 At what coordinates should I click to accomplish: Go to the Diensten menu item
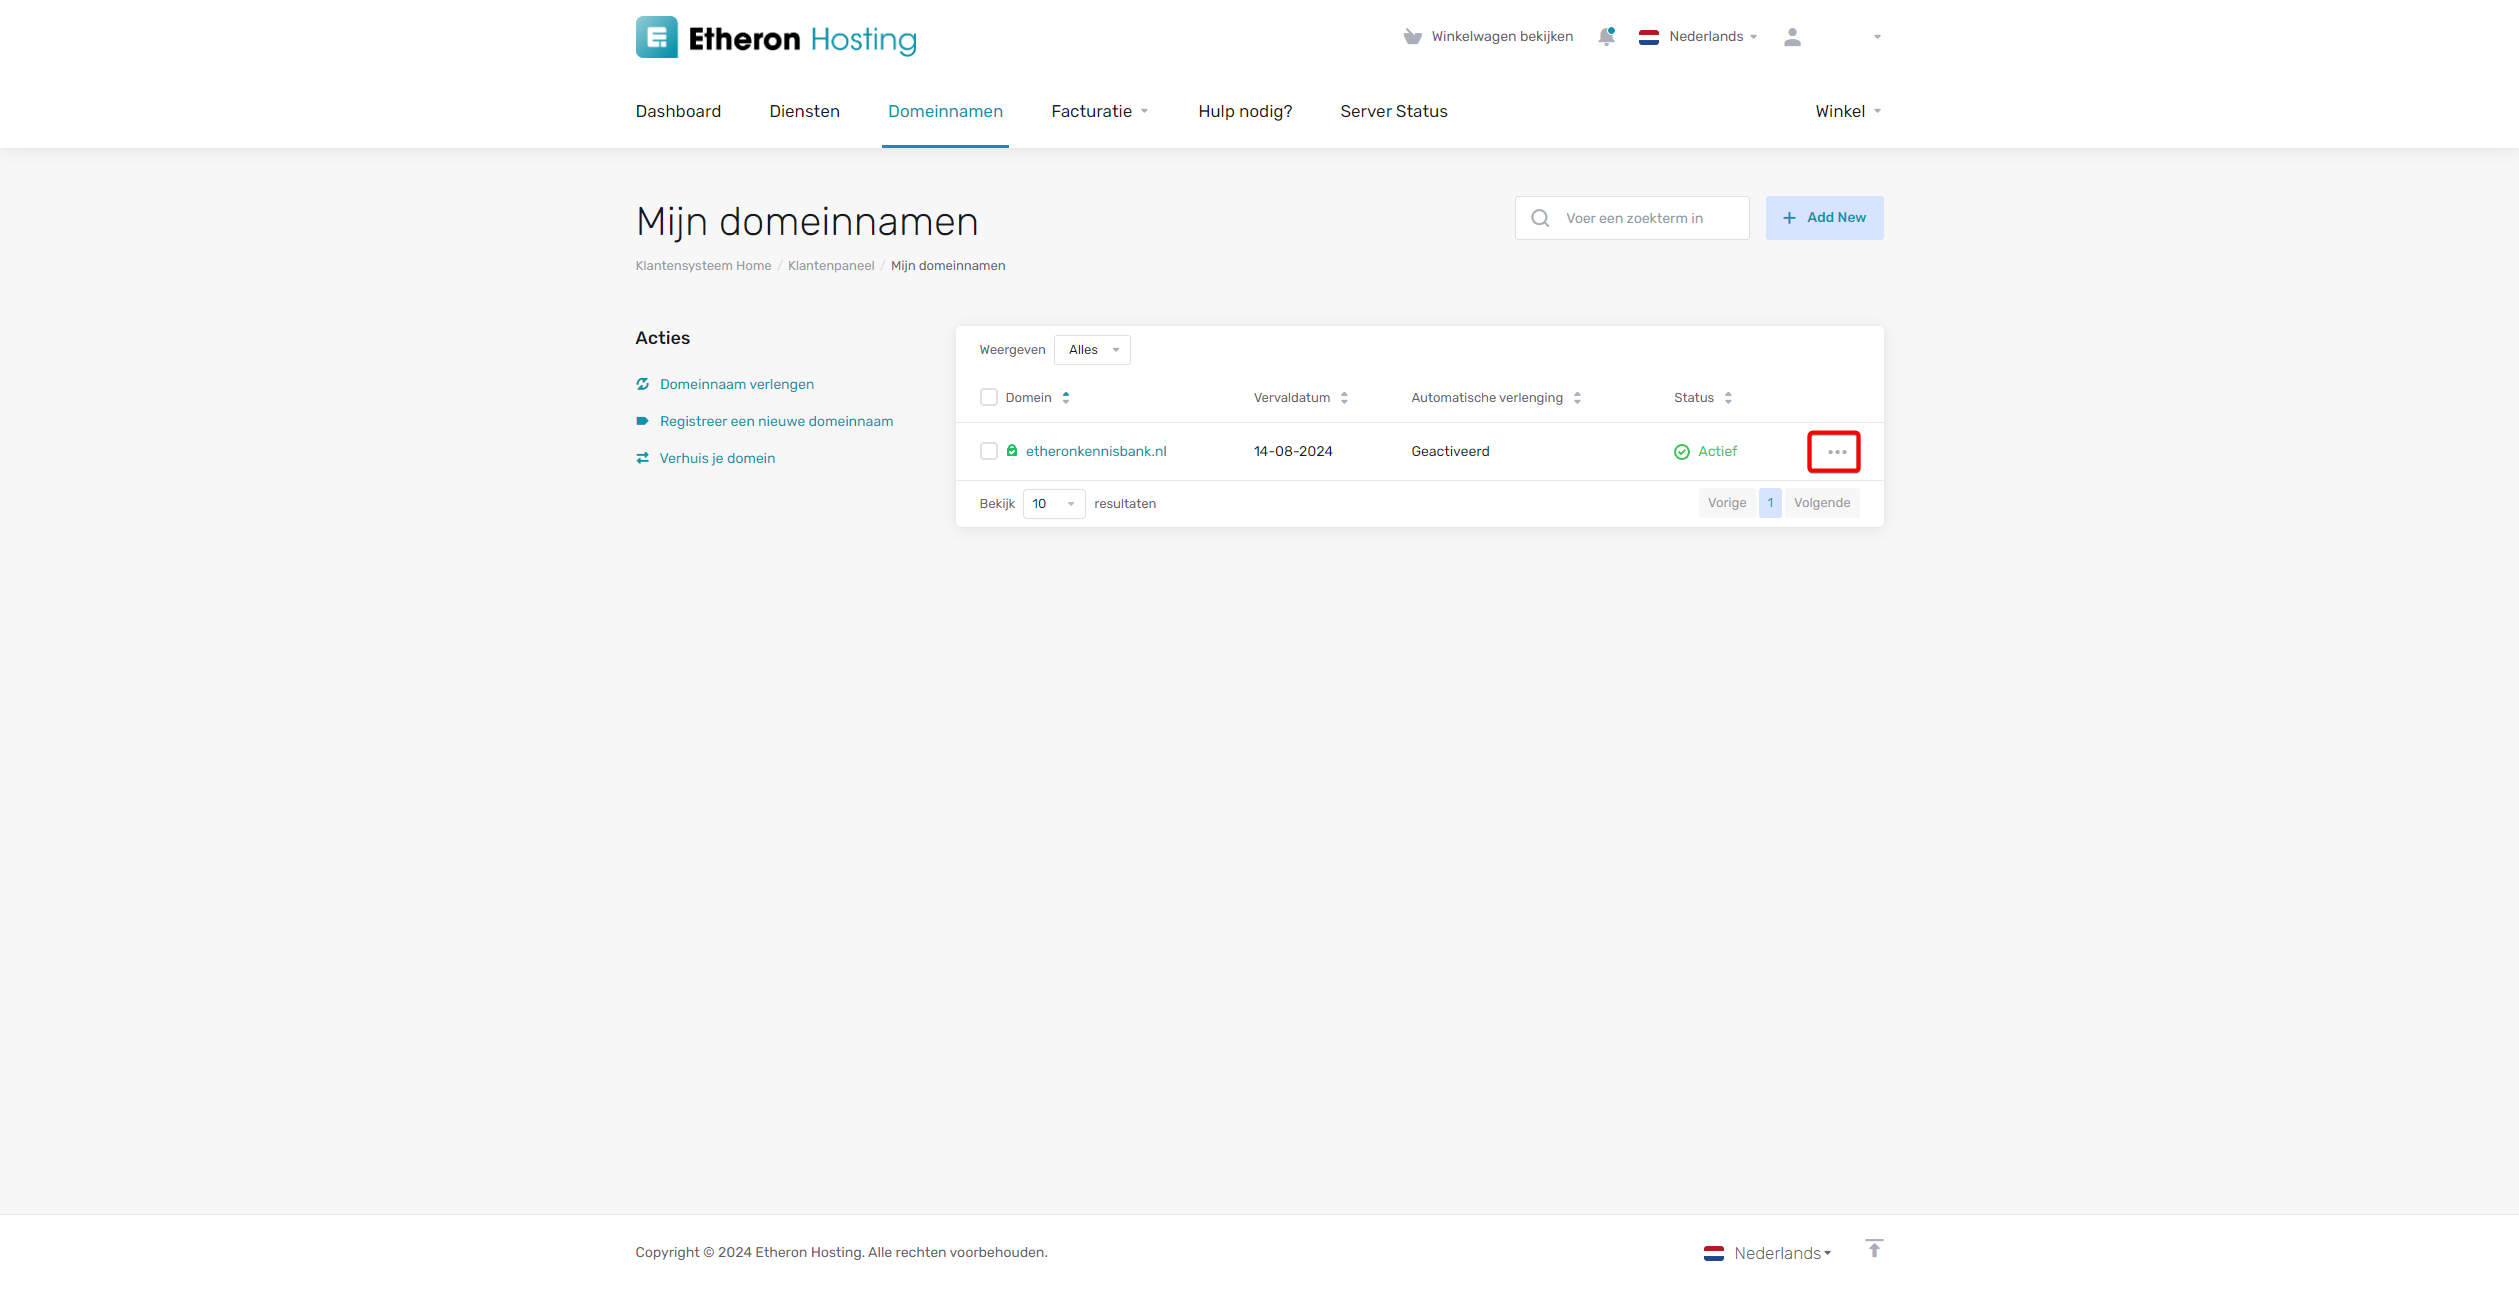coord(804,112)
